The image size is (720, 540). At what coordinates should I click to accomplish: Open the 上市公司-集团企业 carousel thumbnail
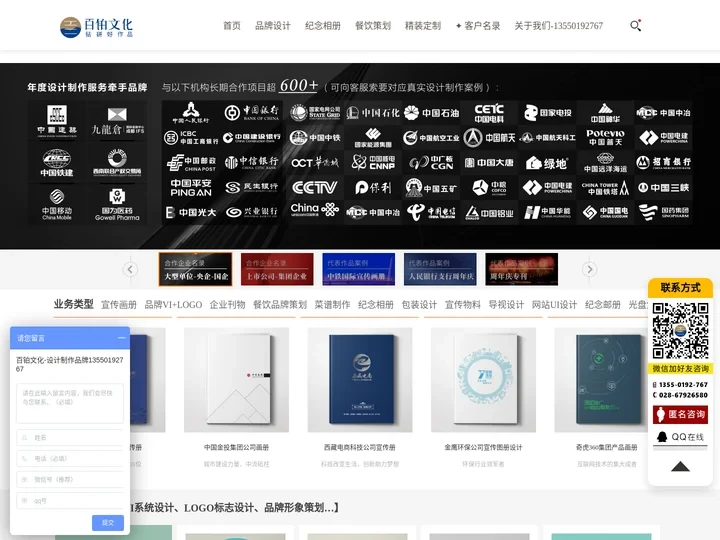(x=277, y=269)
